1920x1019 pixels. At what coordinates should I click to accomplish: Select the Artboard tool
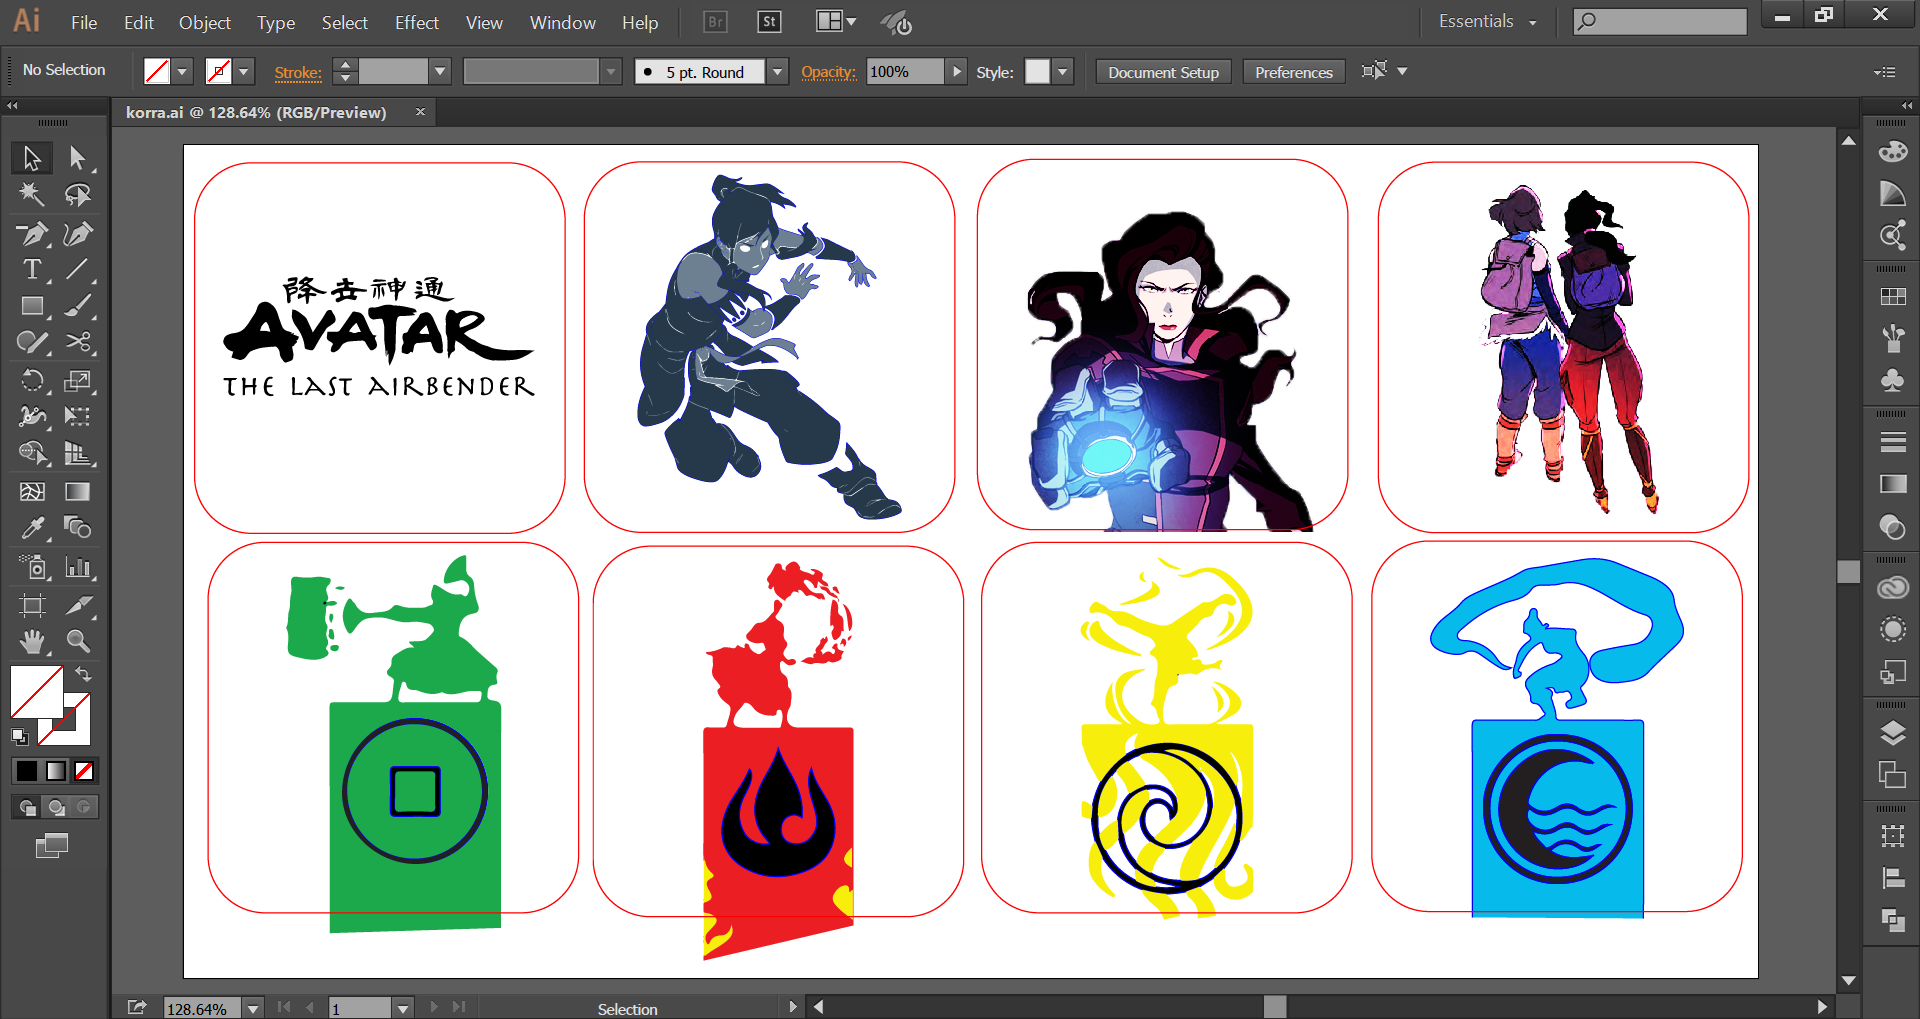tap(32, 605)
